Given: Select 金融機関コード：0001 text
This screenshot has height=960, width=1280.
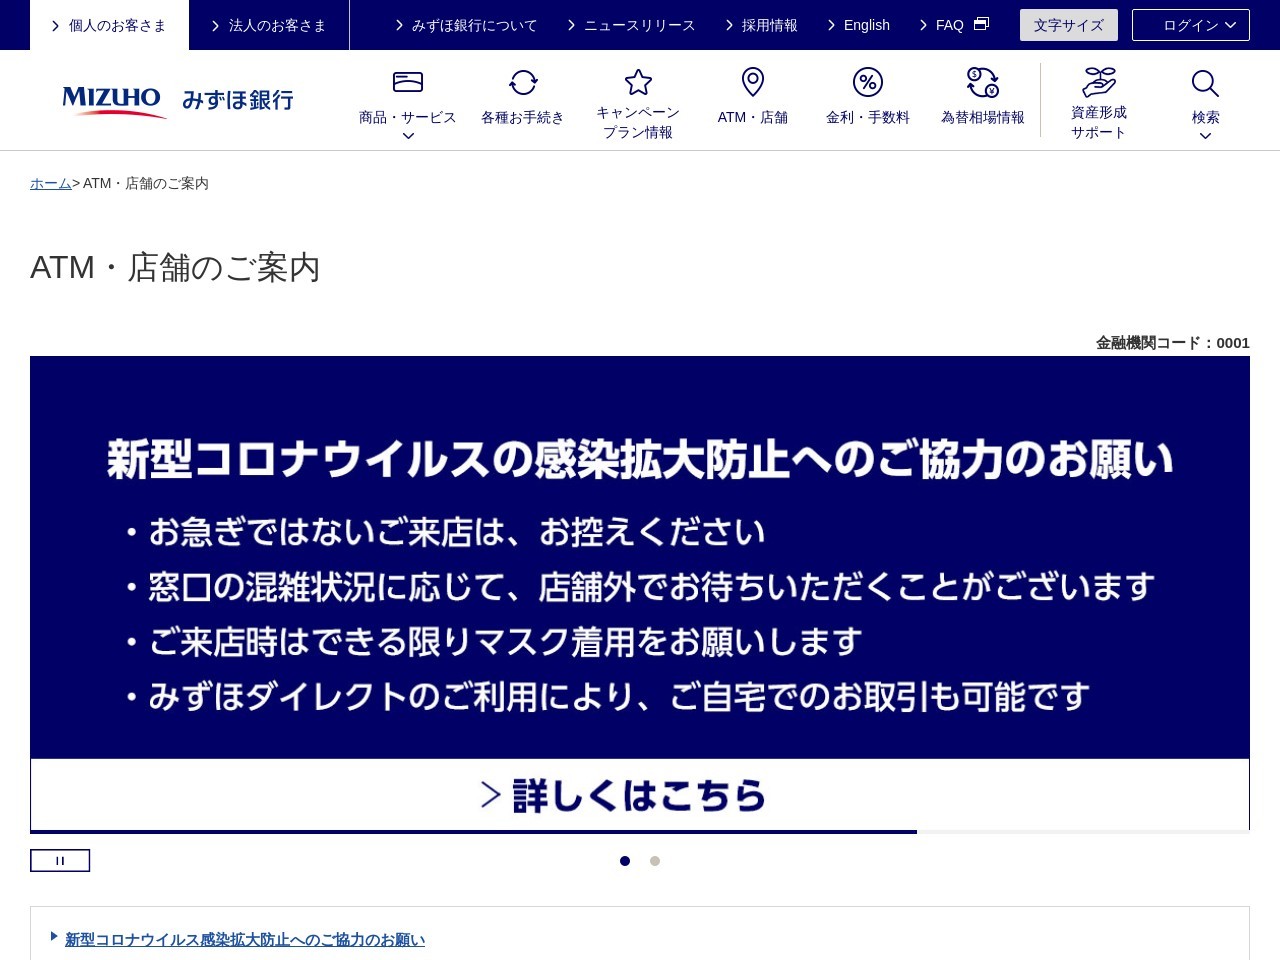Looking at the screenshot, I should pos(1173,342).
